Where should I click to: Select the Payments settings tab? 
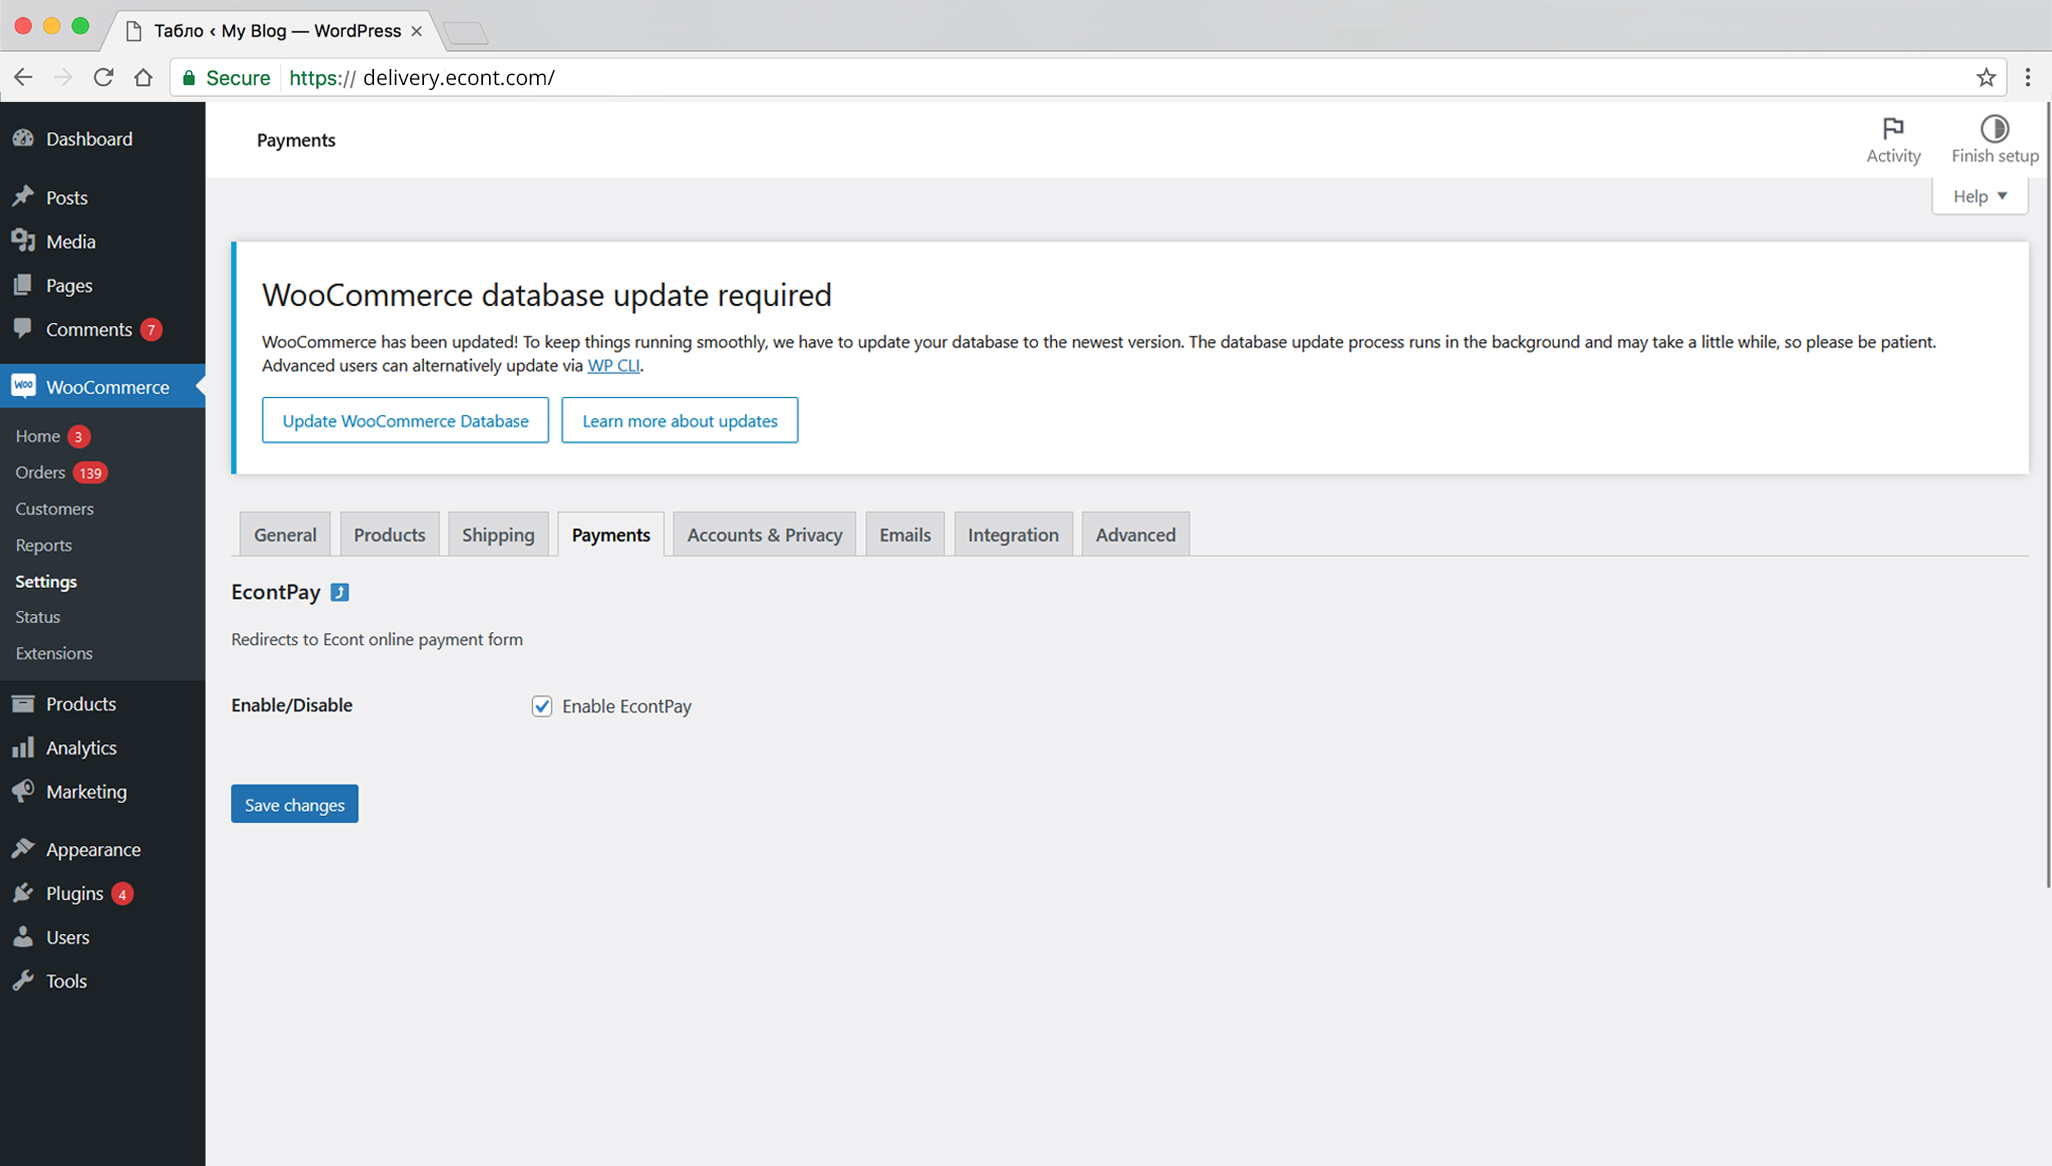point(611,534)
